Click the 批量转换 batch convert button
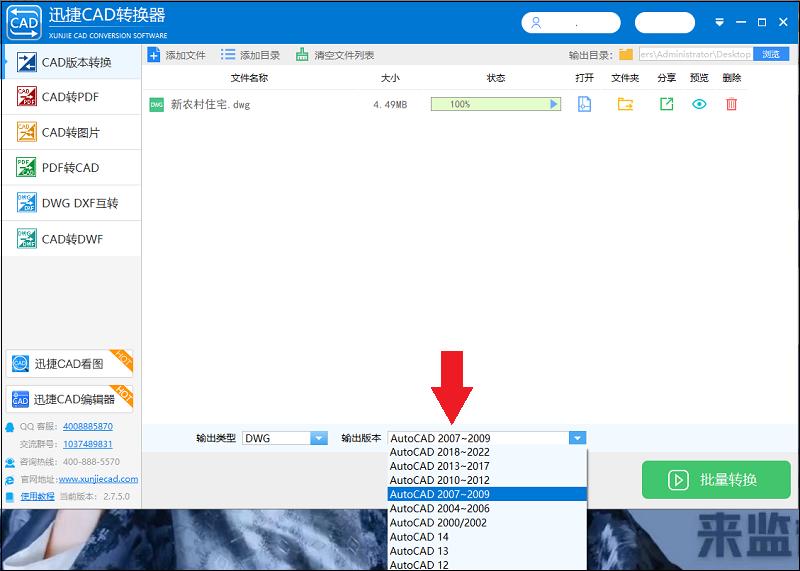The image size is (800, 571). (716, 480)
